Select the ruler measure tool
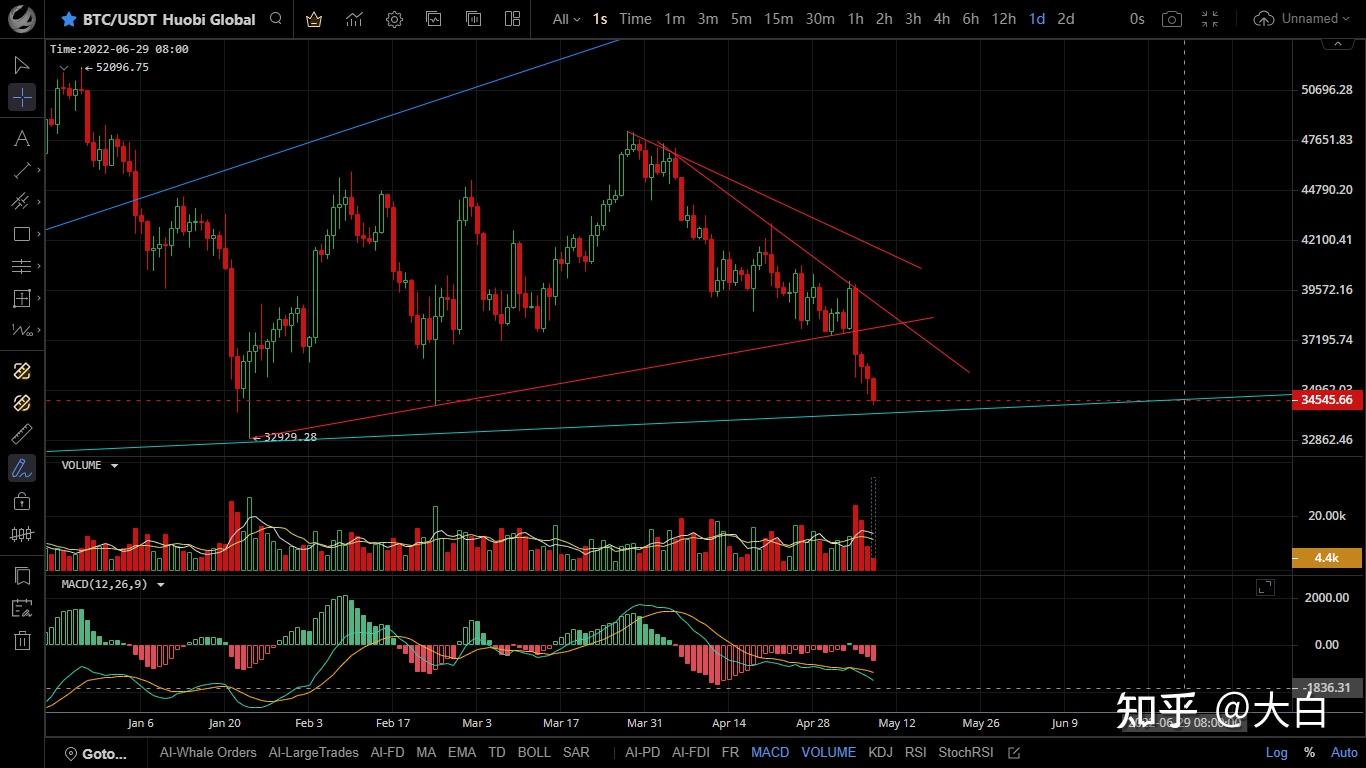 [x=21, y=435]
